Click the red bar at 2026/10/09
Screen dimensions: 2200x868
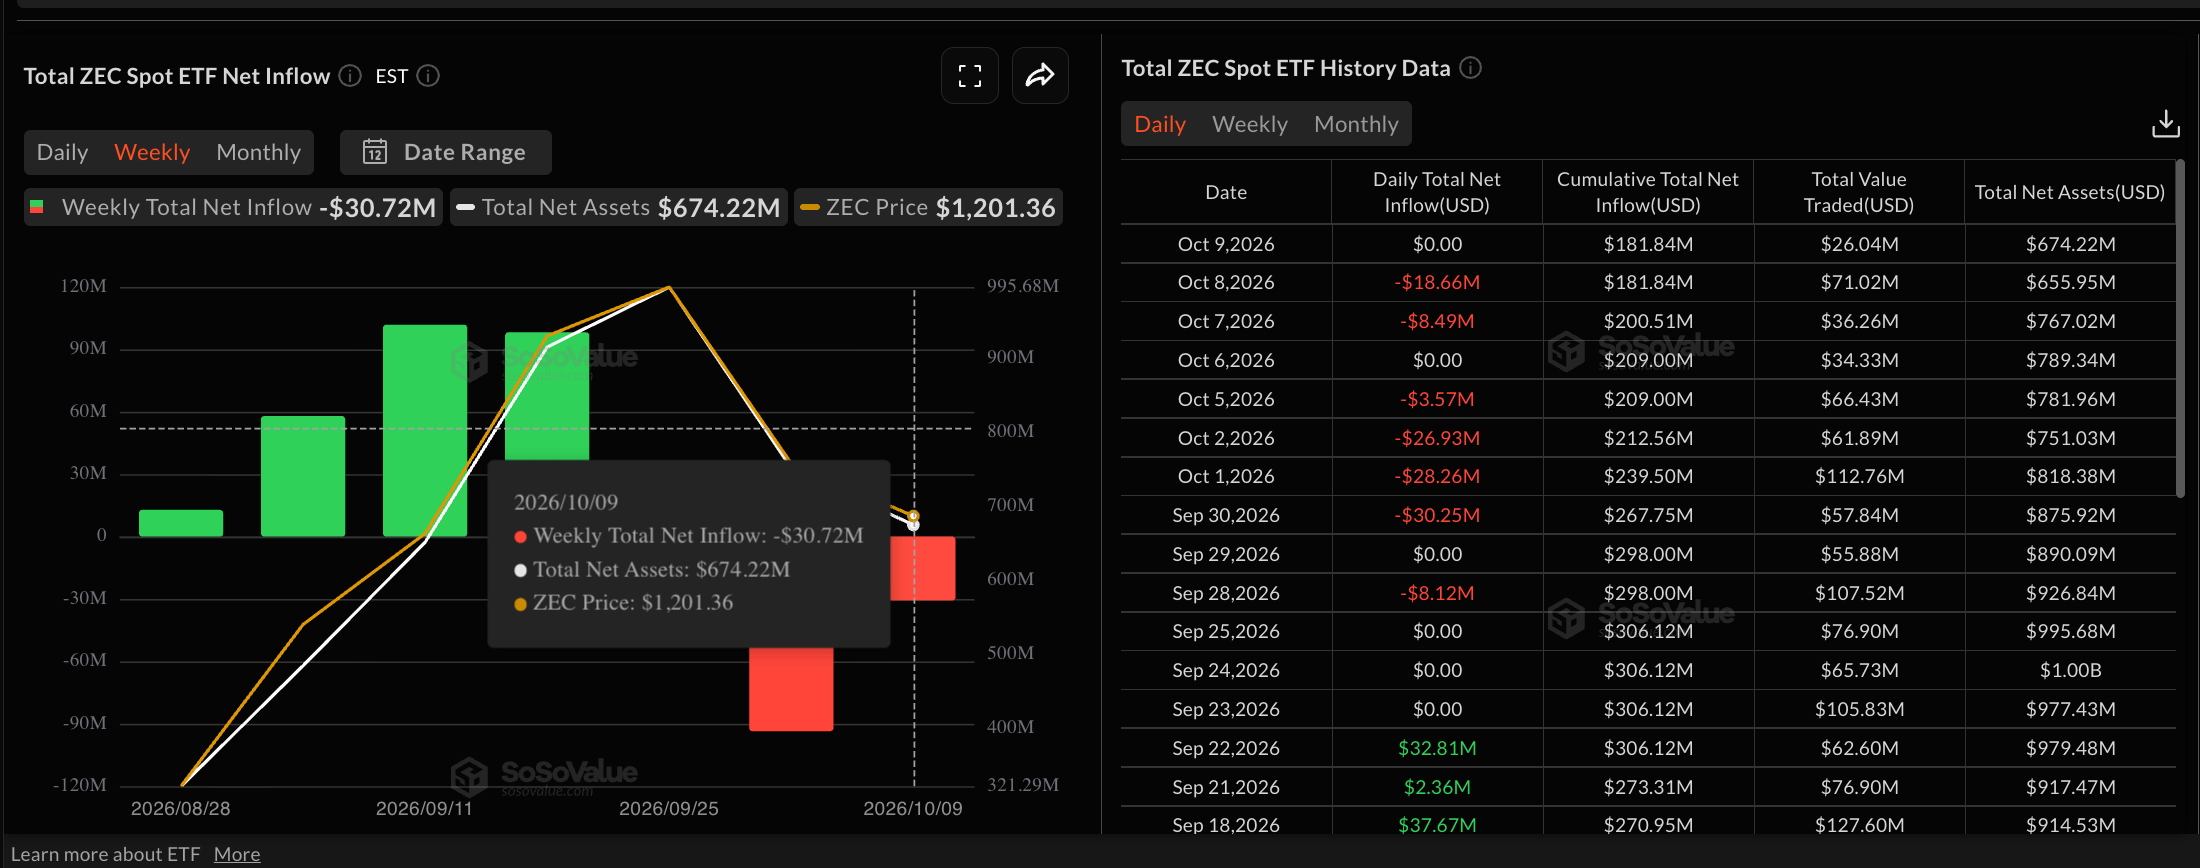[x=923, y=568]
